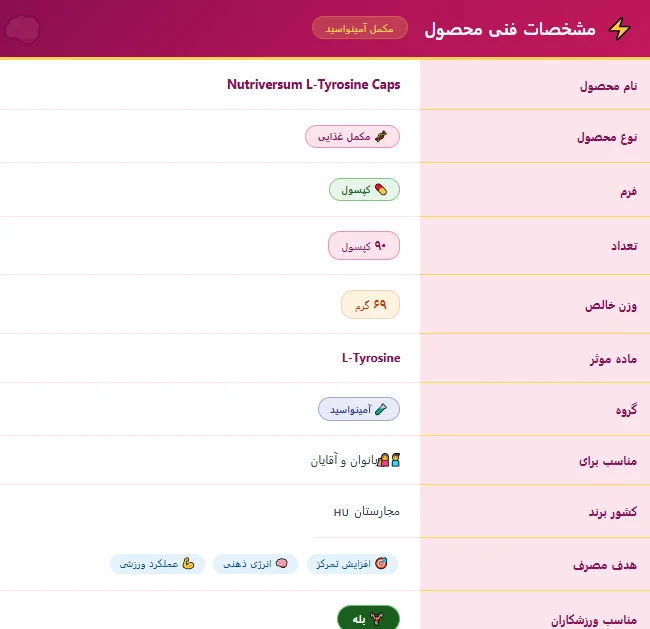650x629 pixels.
Task: Click the flexed bicep icon in عملکرد ورزشی
Action: (188, 563)
